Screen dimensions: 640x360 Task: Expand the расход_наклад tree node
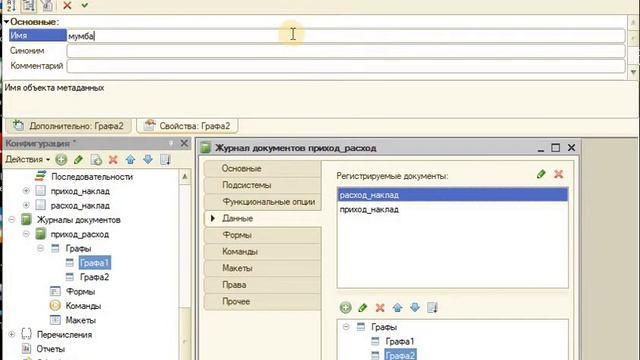tap(26, 205)
